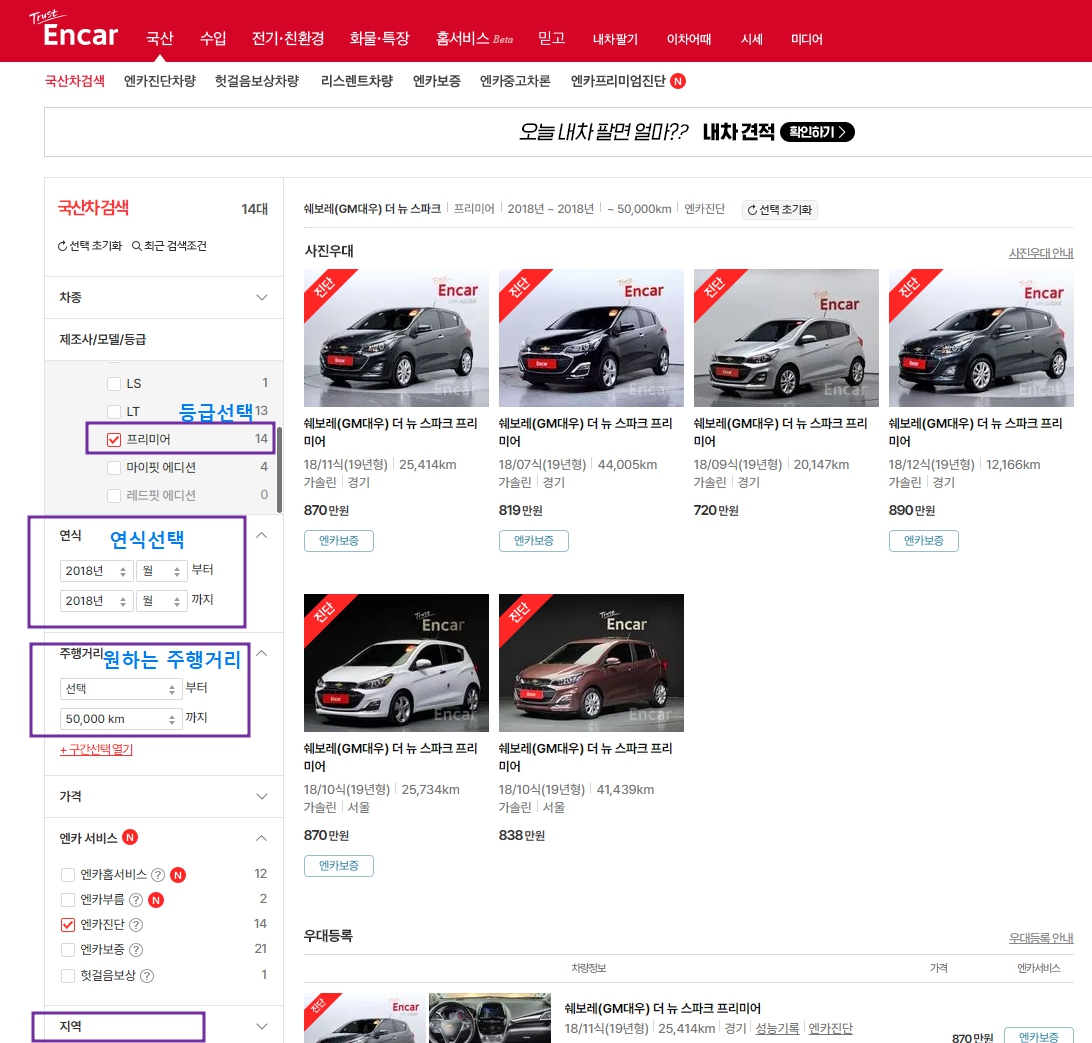Screen dimensions: 1092x1043
Task: Collapse the 엔카 서비스 section
Action: click(262, 838)
